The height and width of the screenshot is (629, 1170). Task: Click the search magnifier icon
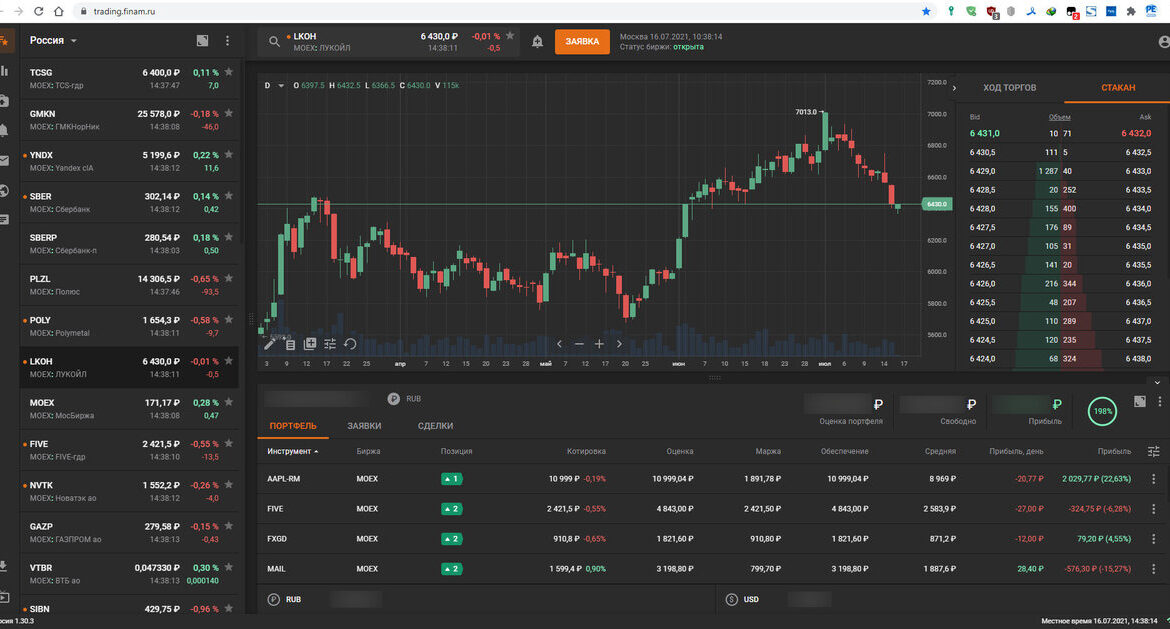[x=274, y=41]
